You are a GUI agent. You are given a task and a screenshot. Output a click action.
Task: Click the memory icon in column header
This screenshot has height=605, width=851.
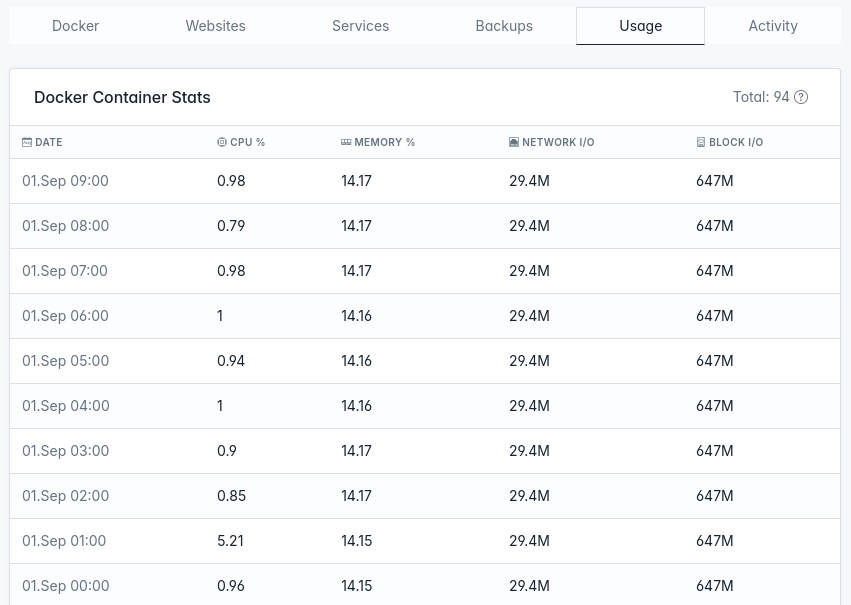346,142
